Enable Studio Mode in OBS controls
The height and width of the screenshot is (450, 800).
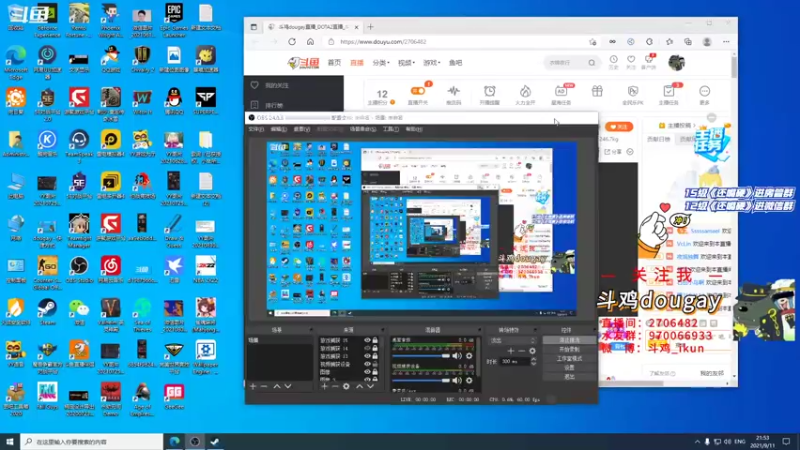click(569, 359)
